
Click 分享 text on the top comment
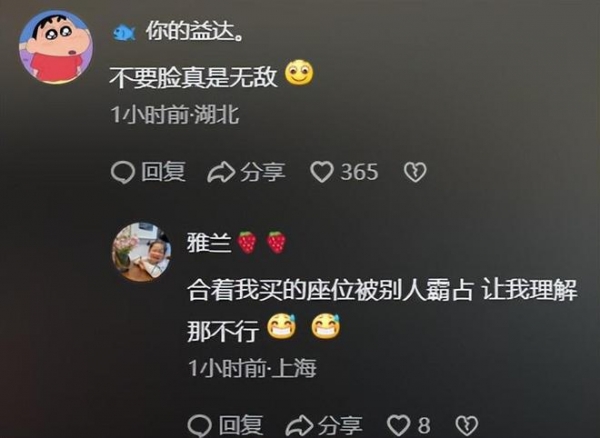click(x=263, y=172)
